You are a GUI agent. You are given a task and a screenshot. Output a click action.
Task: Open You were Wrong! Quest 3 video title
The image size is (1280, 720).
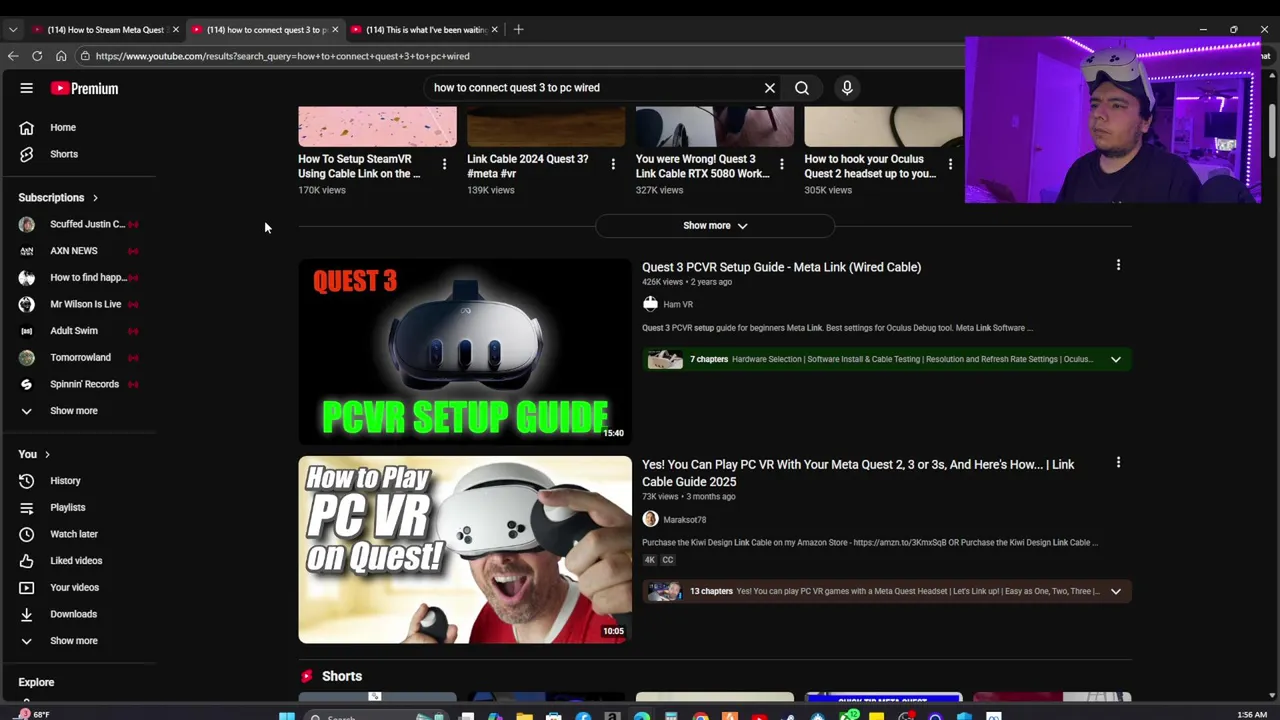(x=702, y=166)
